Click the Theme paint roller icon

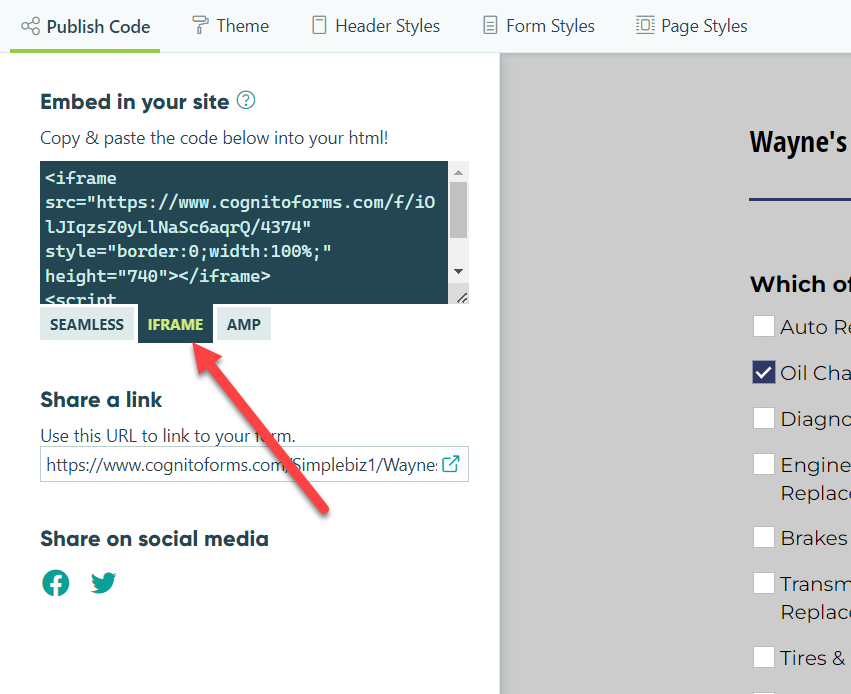(200, 26)
